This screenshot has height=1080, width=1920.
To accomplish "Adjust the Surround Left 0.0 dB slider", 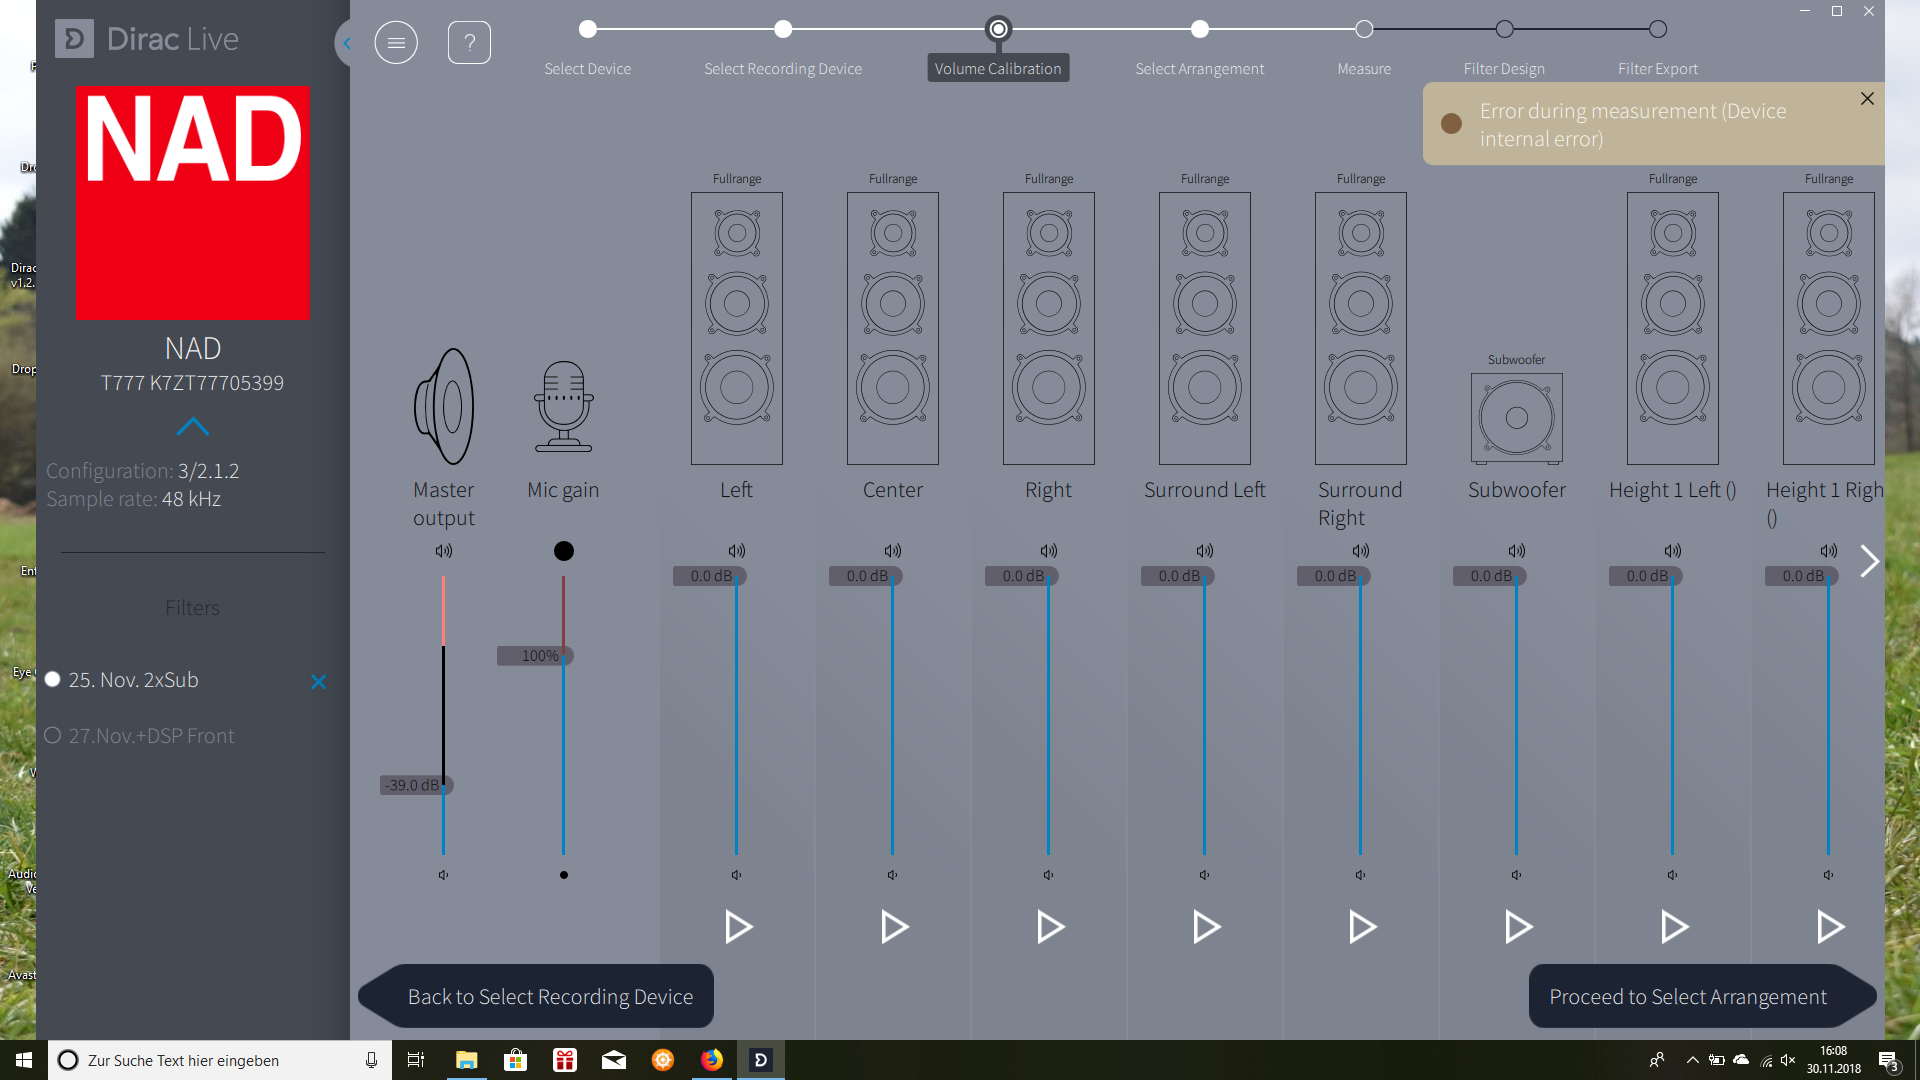I will [1177, 576].
